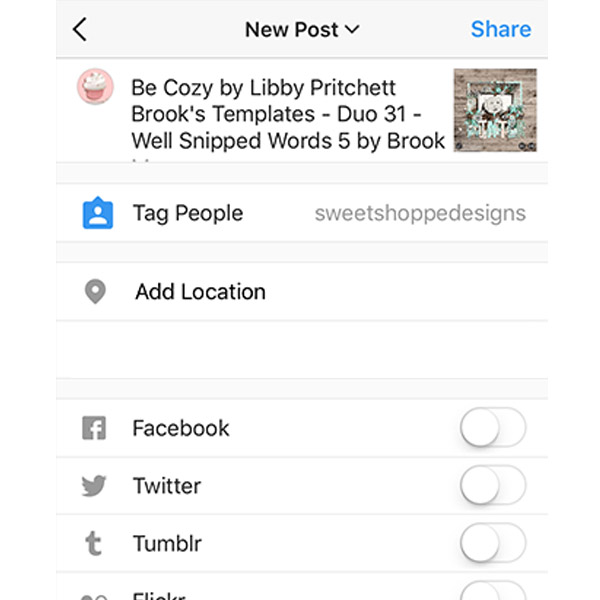Open the New Post title menu
This screenshot has height=600, width=600.
(x=302, y=29)
